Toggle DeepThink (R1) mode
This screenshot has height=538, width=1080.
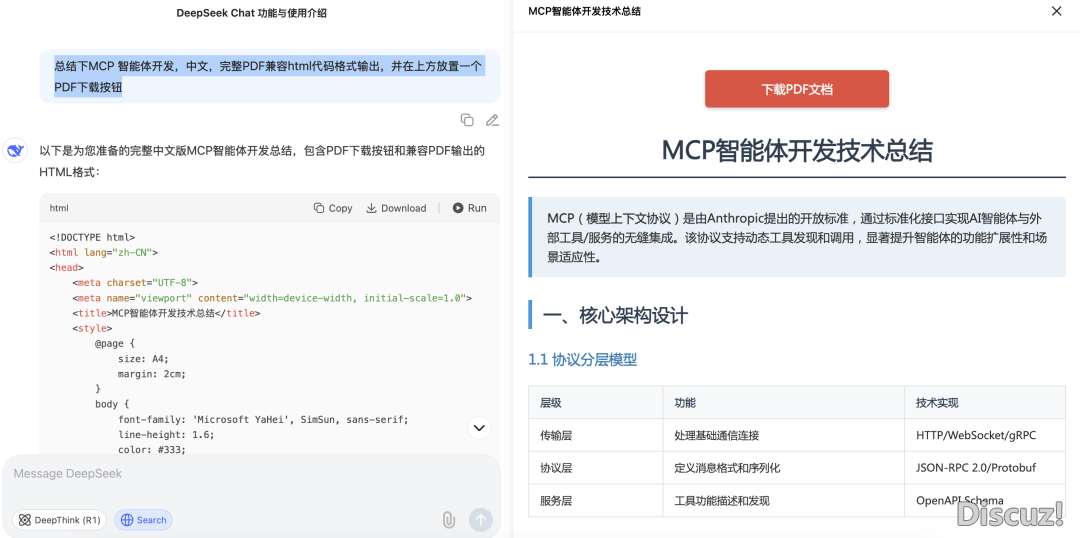[x=59, y=520]
